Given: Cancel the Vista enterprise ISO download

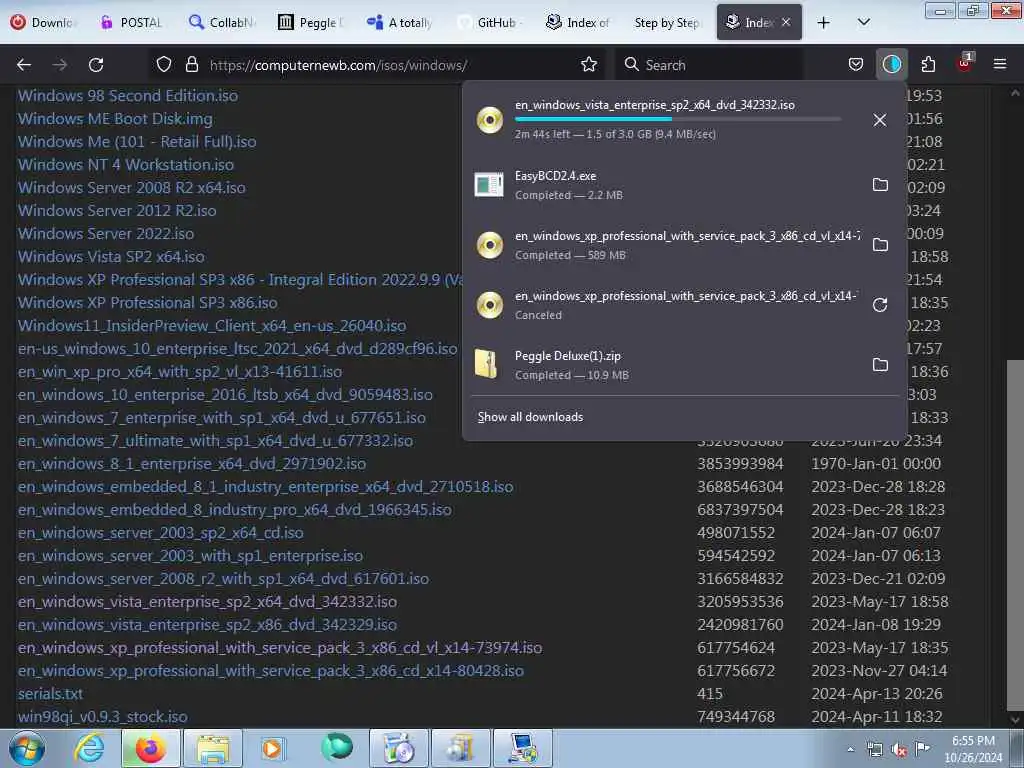Looking at the screenshot, I should click(880, 120).
